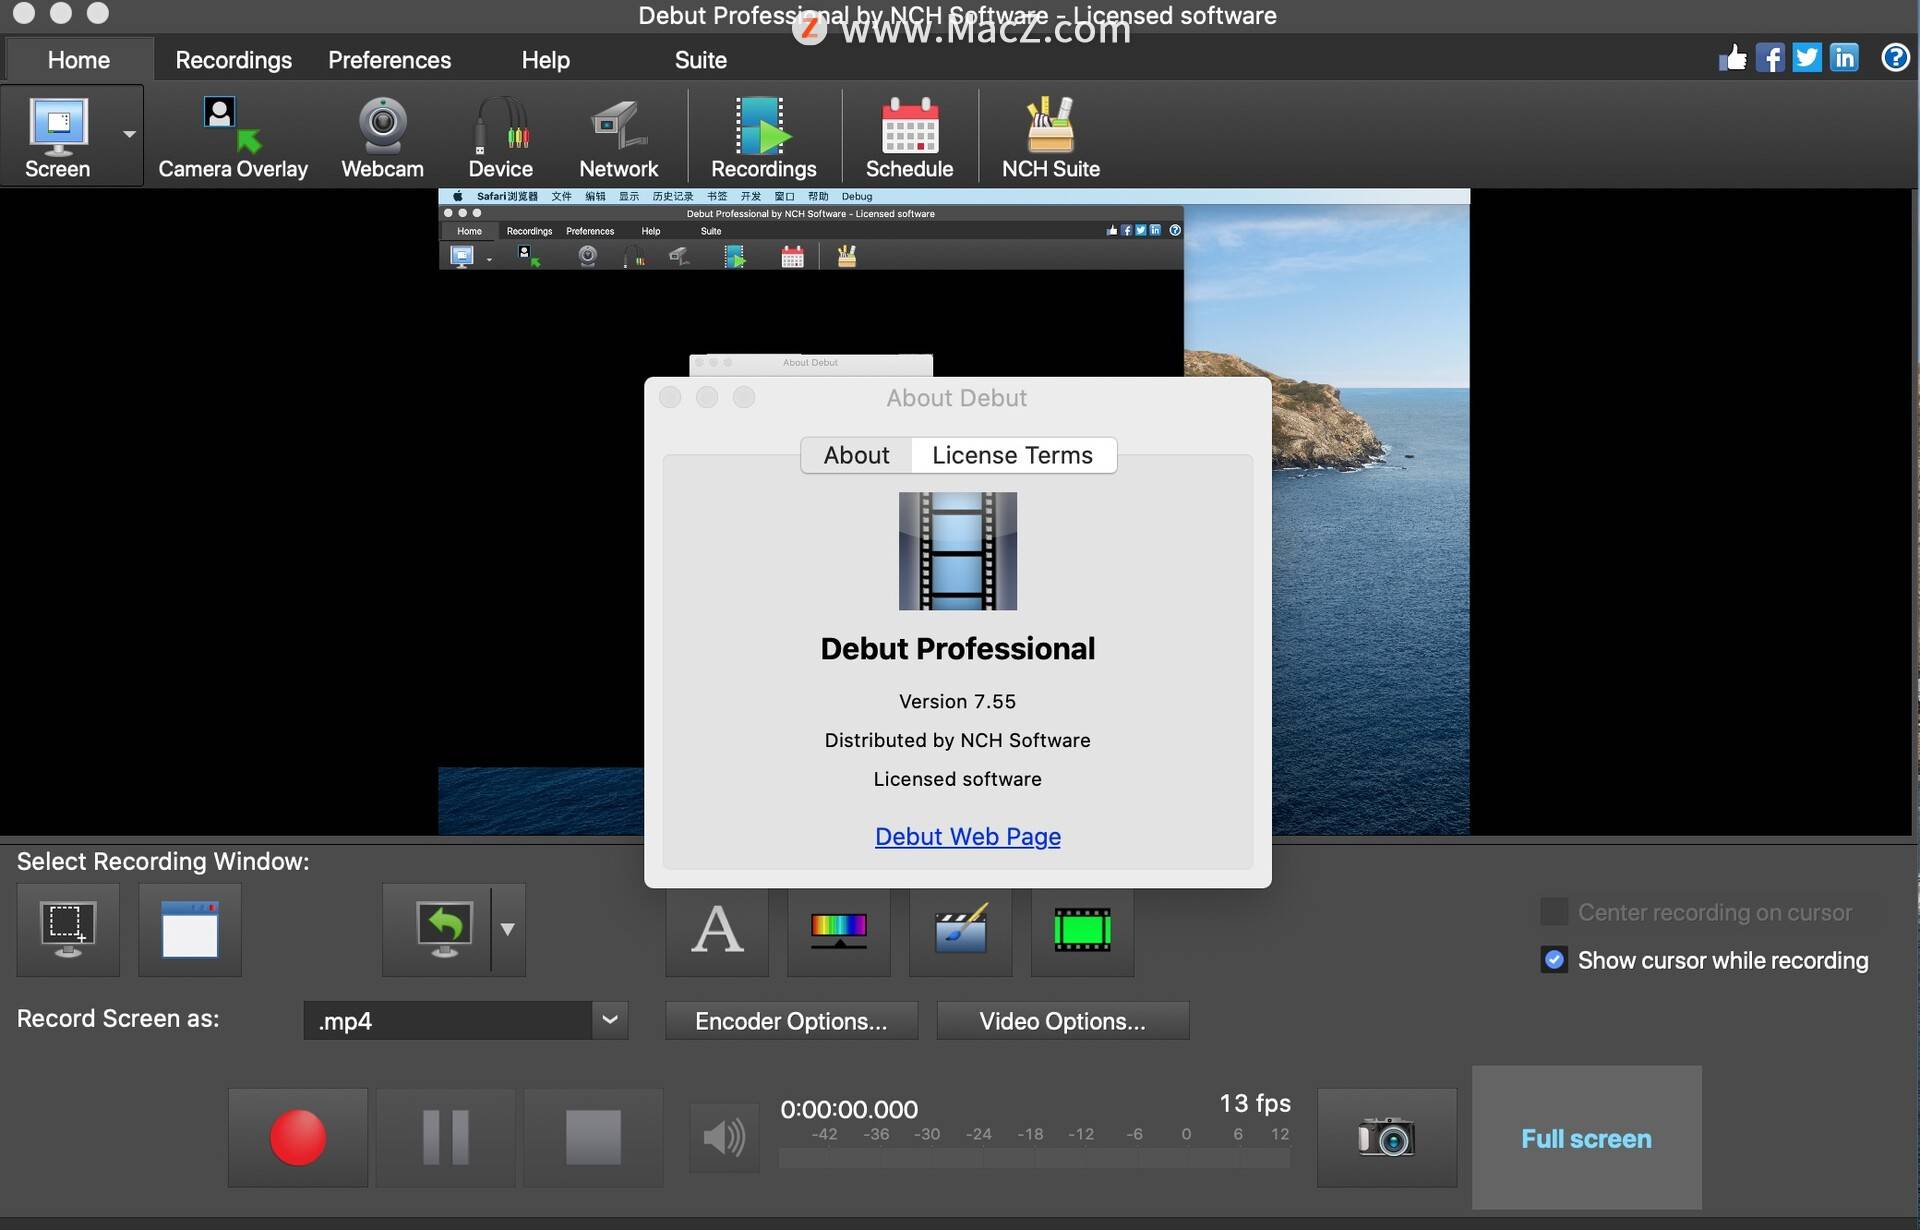Screen dimensions: 1920x1230
Task: Share on LinkedIn
Action: tap(1843, 58)
